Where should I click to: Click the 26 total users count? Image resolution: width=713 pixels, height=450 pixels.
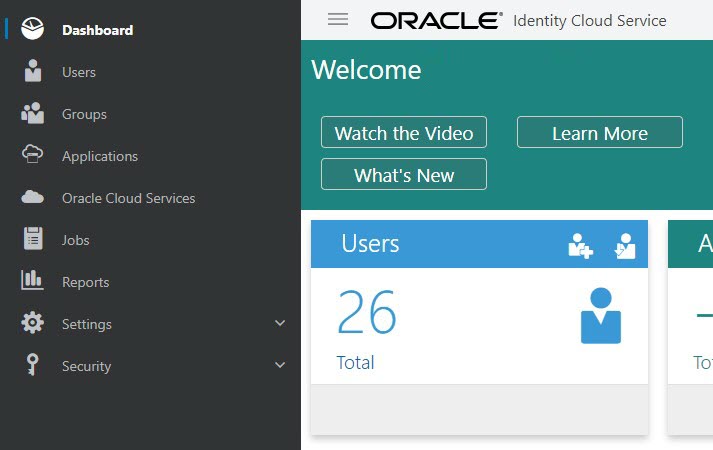pos(366,314)
